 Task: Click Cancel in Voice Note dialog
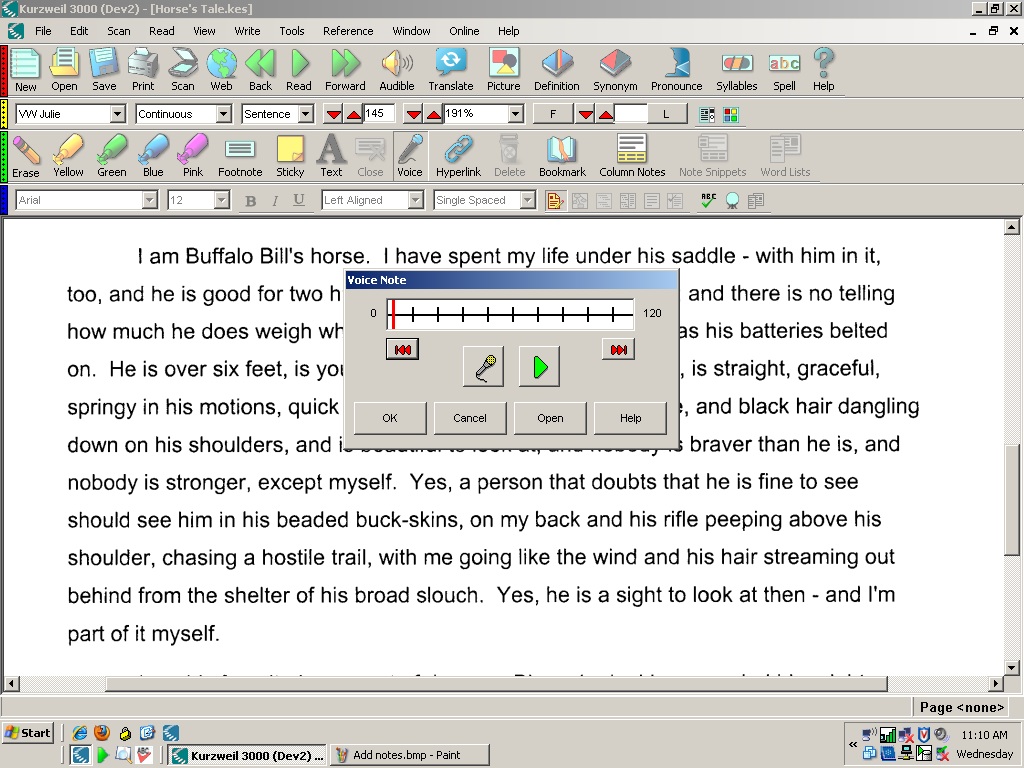tap(470, 418)
